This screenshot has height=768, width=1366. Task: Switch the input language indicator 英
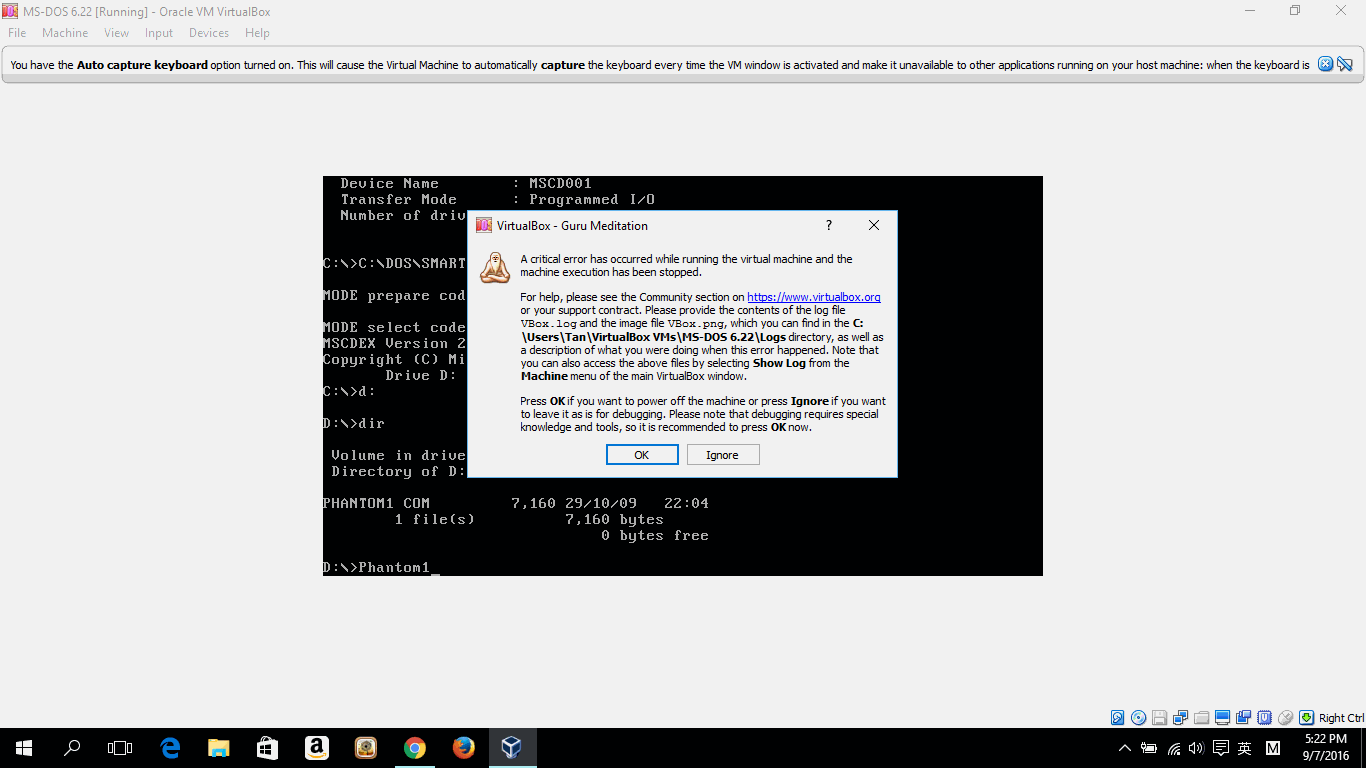click(1245, 748)
